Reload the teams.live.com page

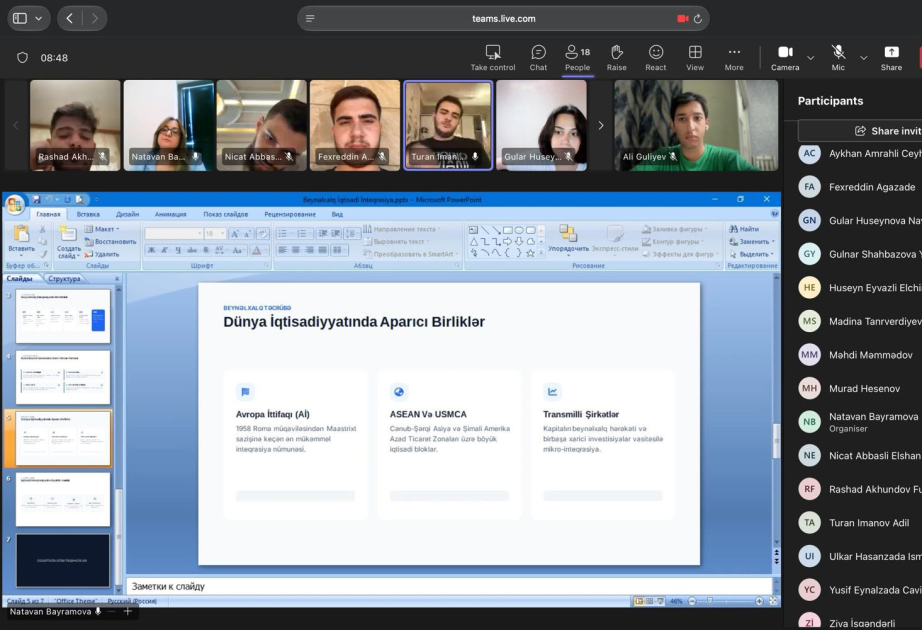pyautogui.click(x=698, y=19)
